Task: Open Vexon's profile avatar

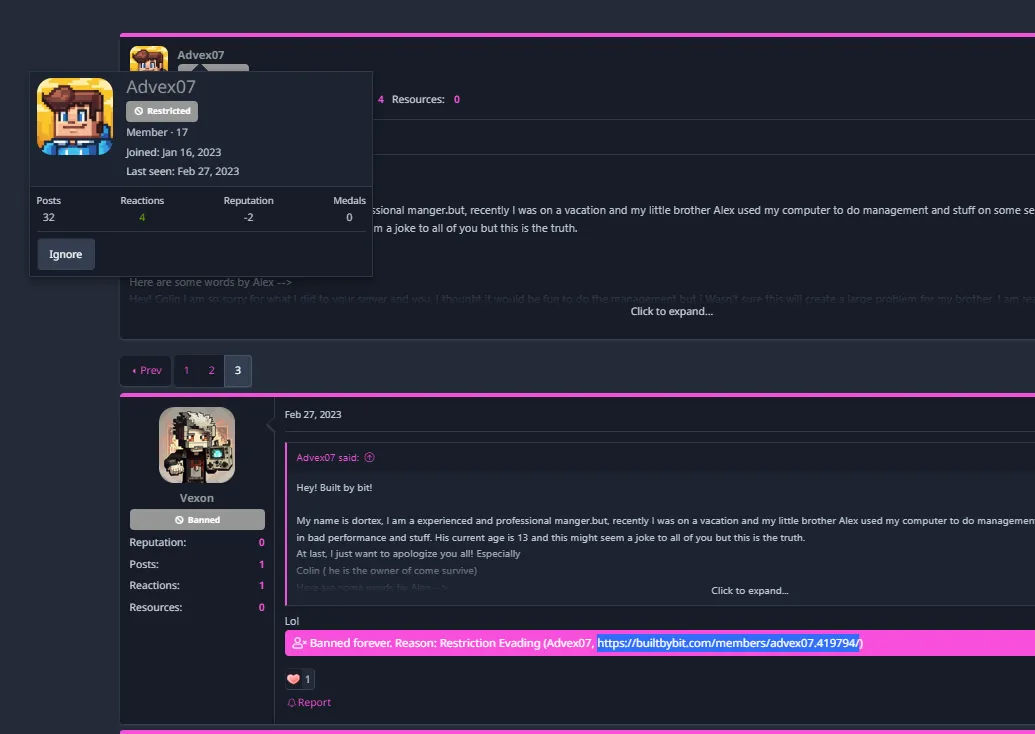Action: pos(197,445)
